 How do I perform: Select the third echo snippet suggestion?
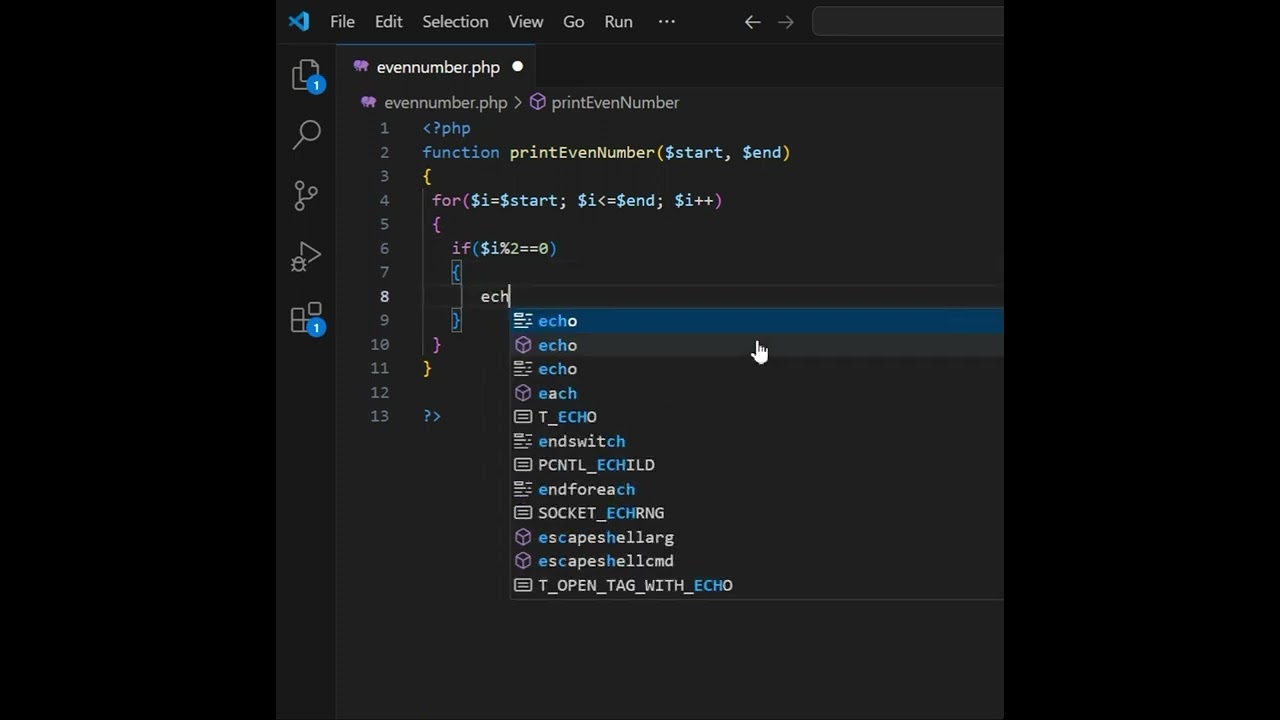tap(757, 369)
